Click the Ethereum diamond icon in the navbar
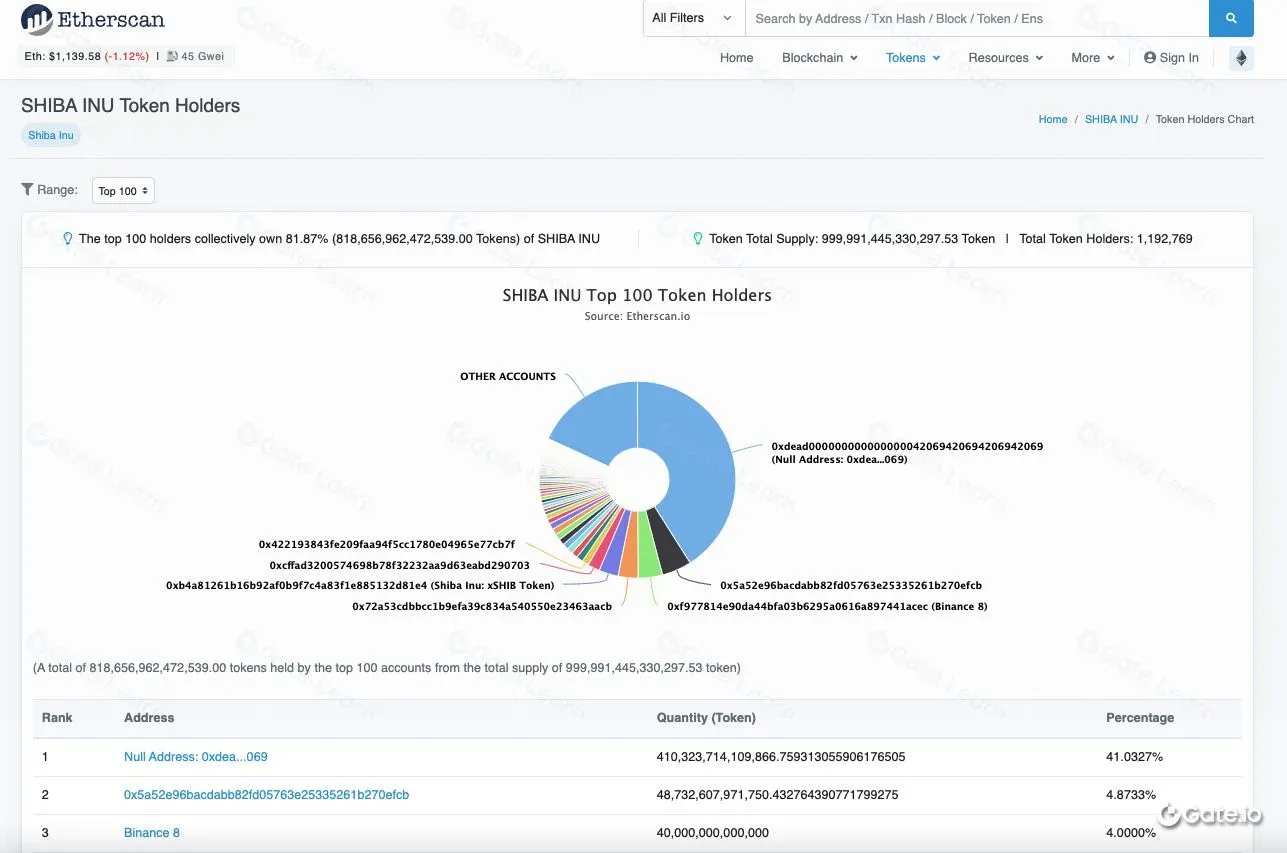Image resolution: width=1287 pixels, height=853 pixels. (1240, 57)
